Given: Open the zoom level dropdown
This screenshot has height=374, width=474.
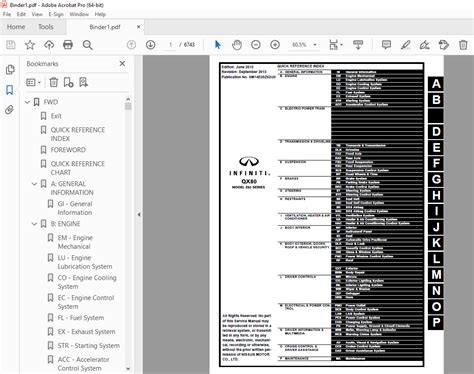Looking at the screenshot, I should pyautogui.click(x=315, y=45).
